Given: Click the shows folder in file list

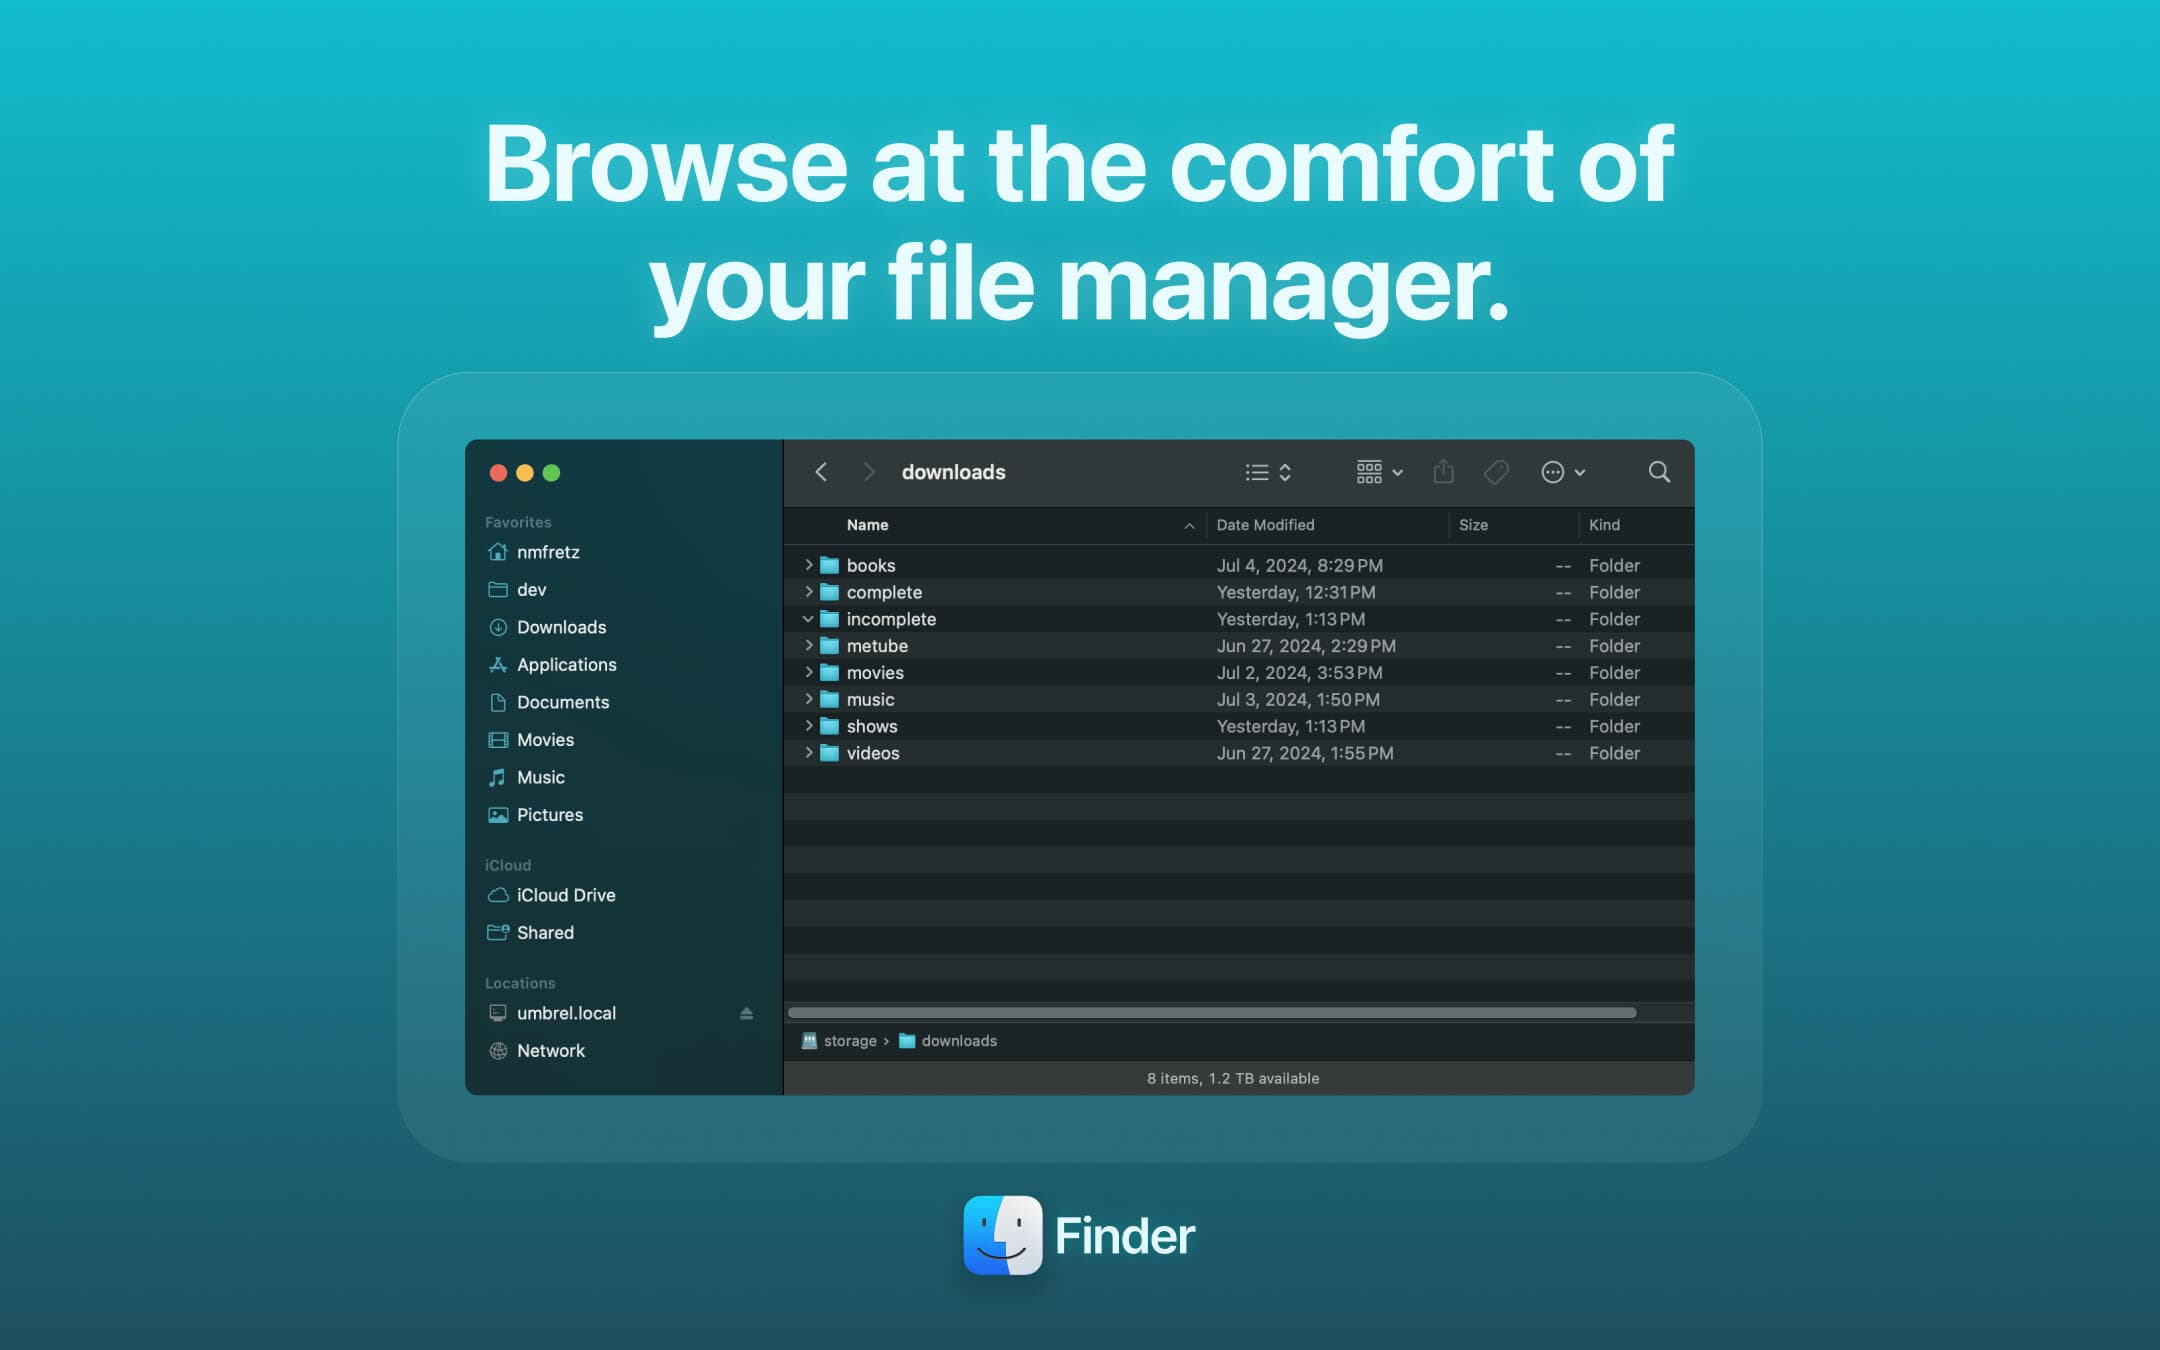Looking at the screenshot, I should [869, 725].
